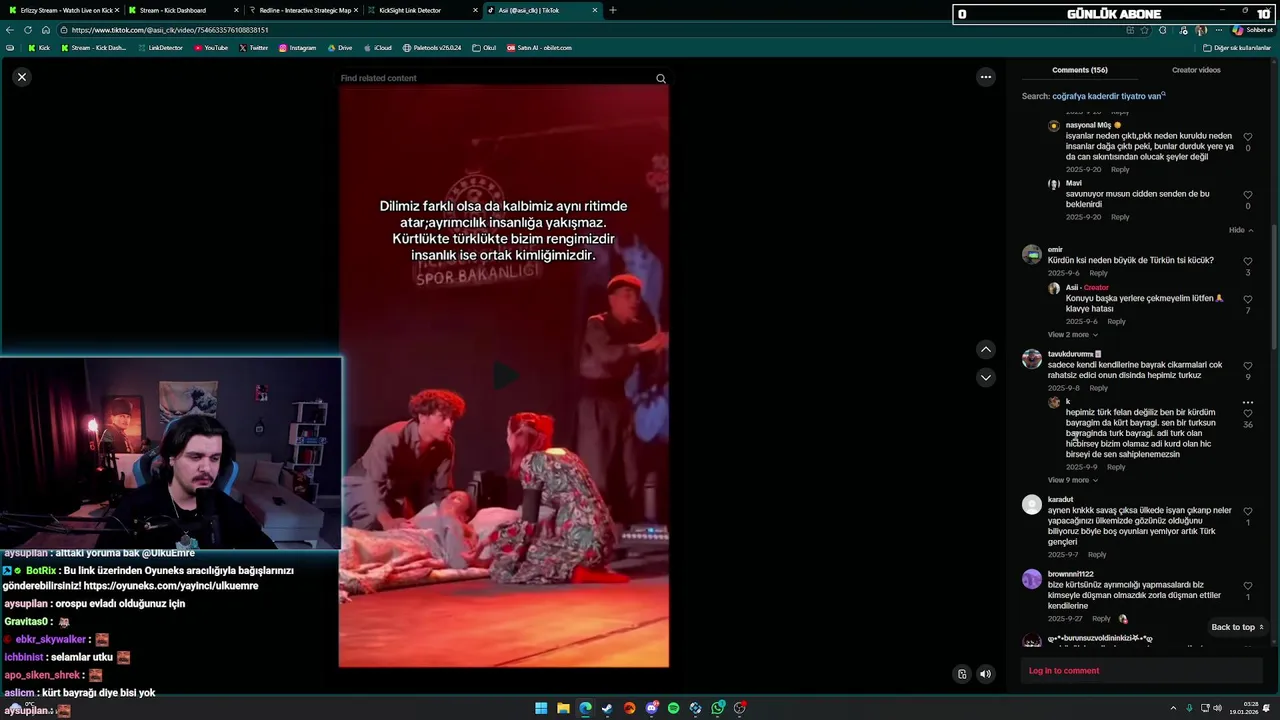1280x720 pixels.
Task: Open search link coğrafya kaderdir tiyatro van
Action: click(x=1109, y=96)
